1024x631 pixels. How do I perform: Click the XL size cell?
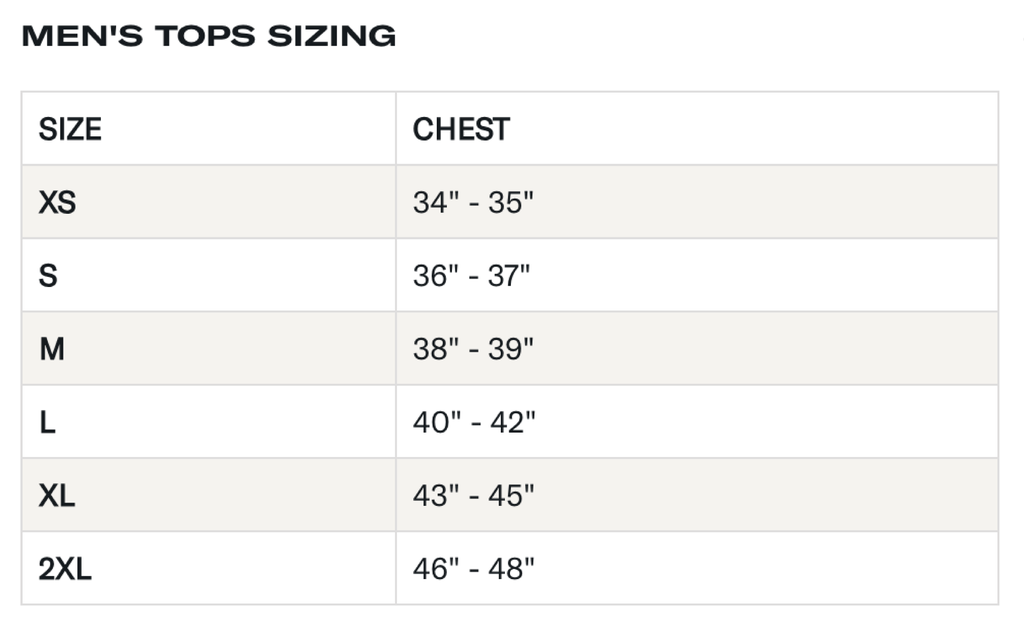tap(57, 496)
